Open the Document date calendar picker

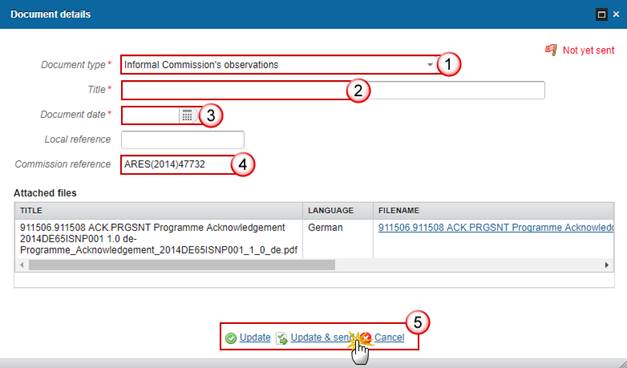pos(187,115)
